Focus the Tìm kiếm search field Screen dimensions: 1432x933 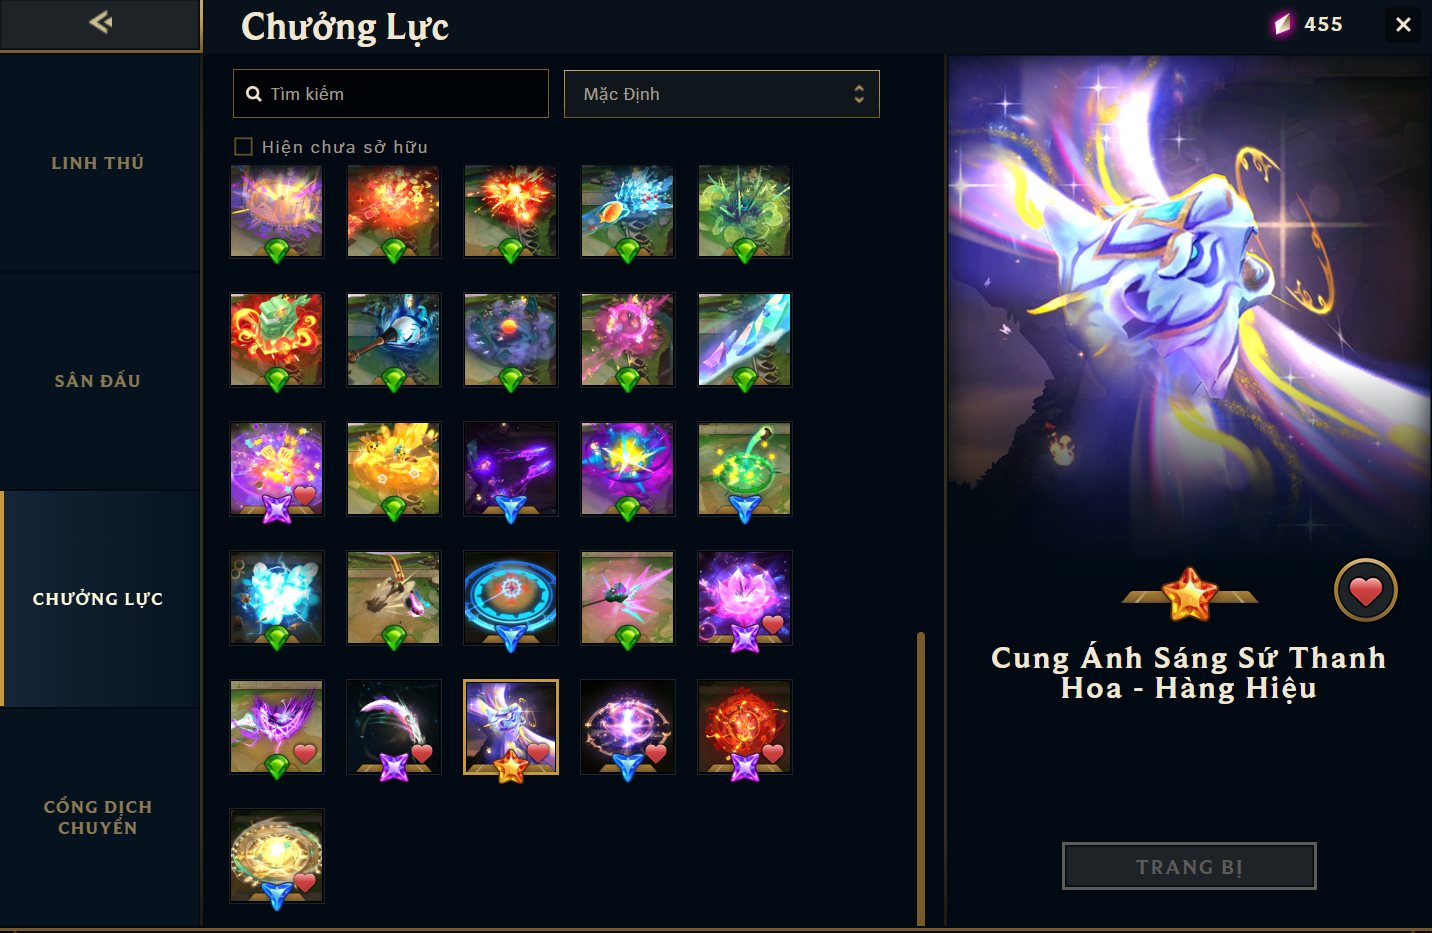click(x=390, y=94)
